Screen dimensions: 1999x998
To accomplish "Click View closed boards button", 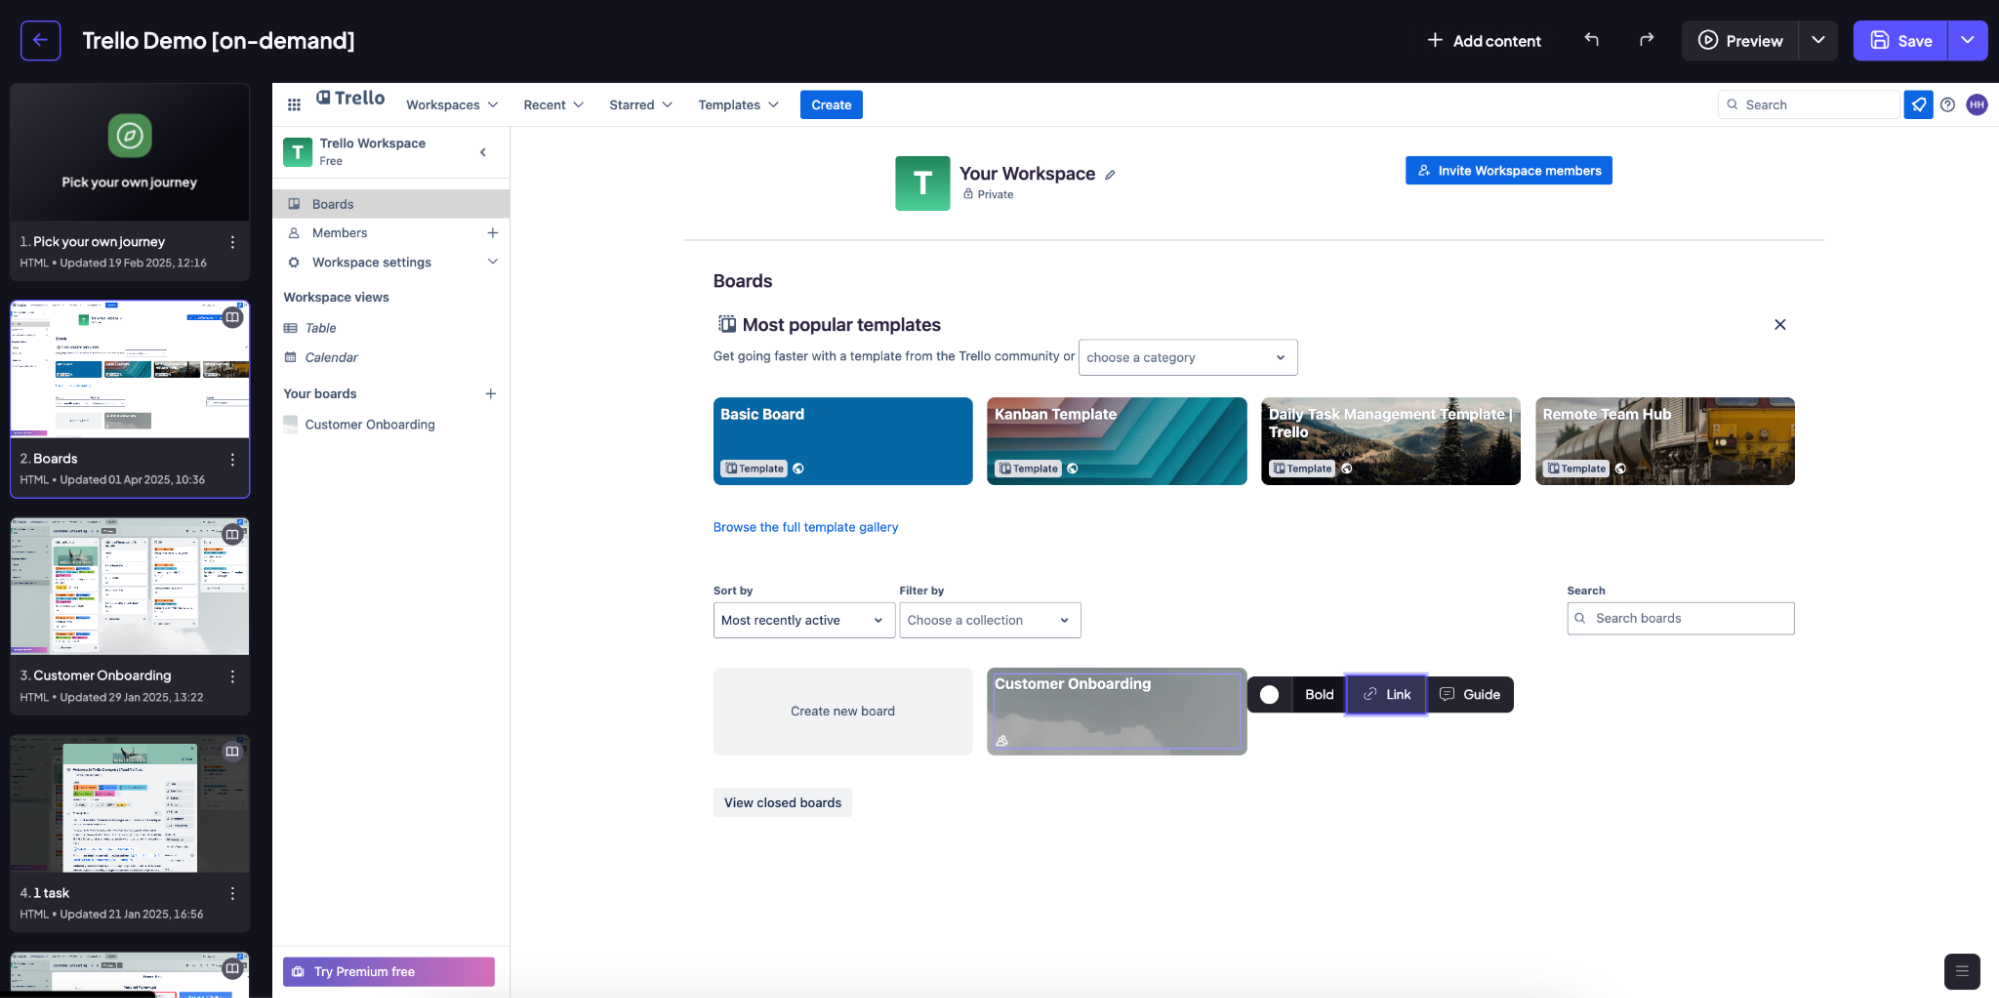I will 782,802.
